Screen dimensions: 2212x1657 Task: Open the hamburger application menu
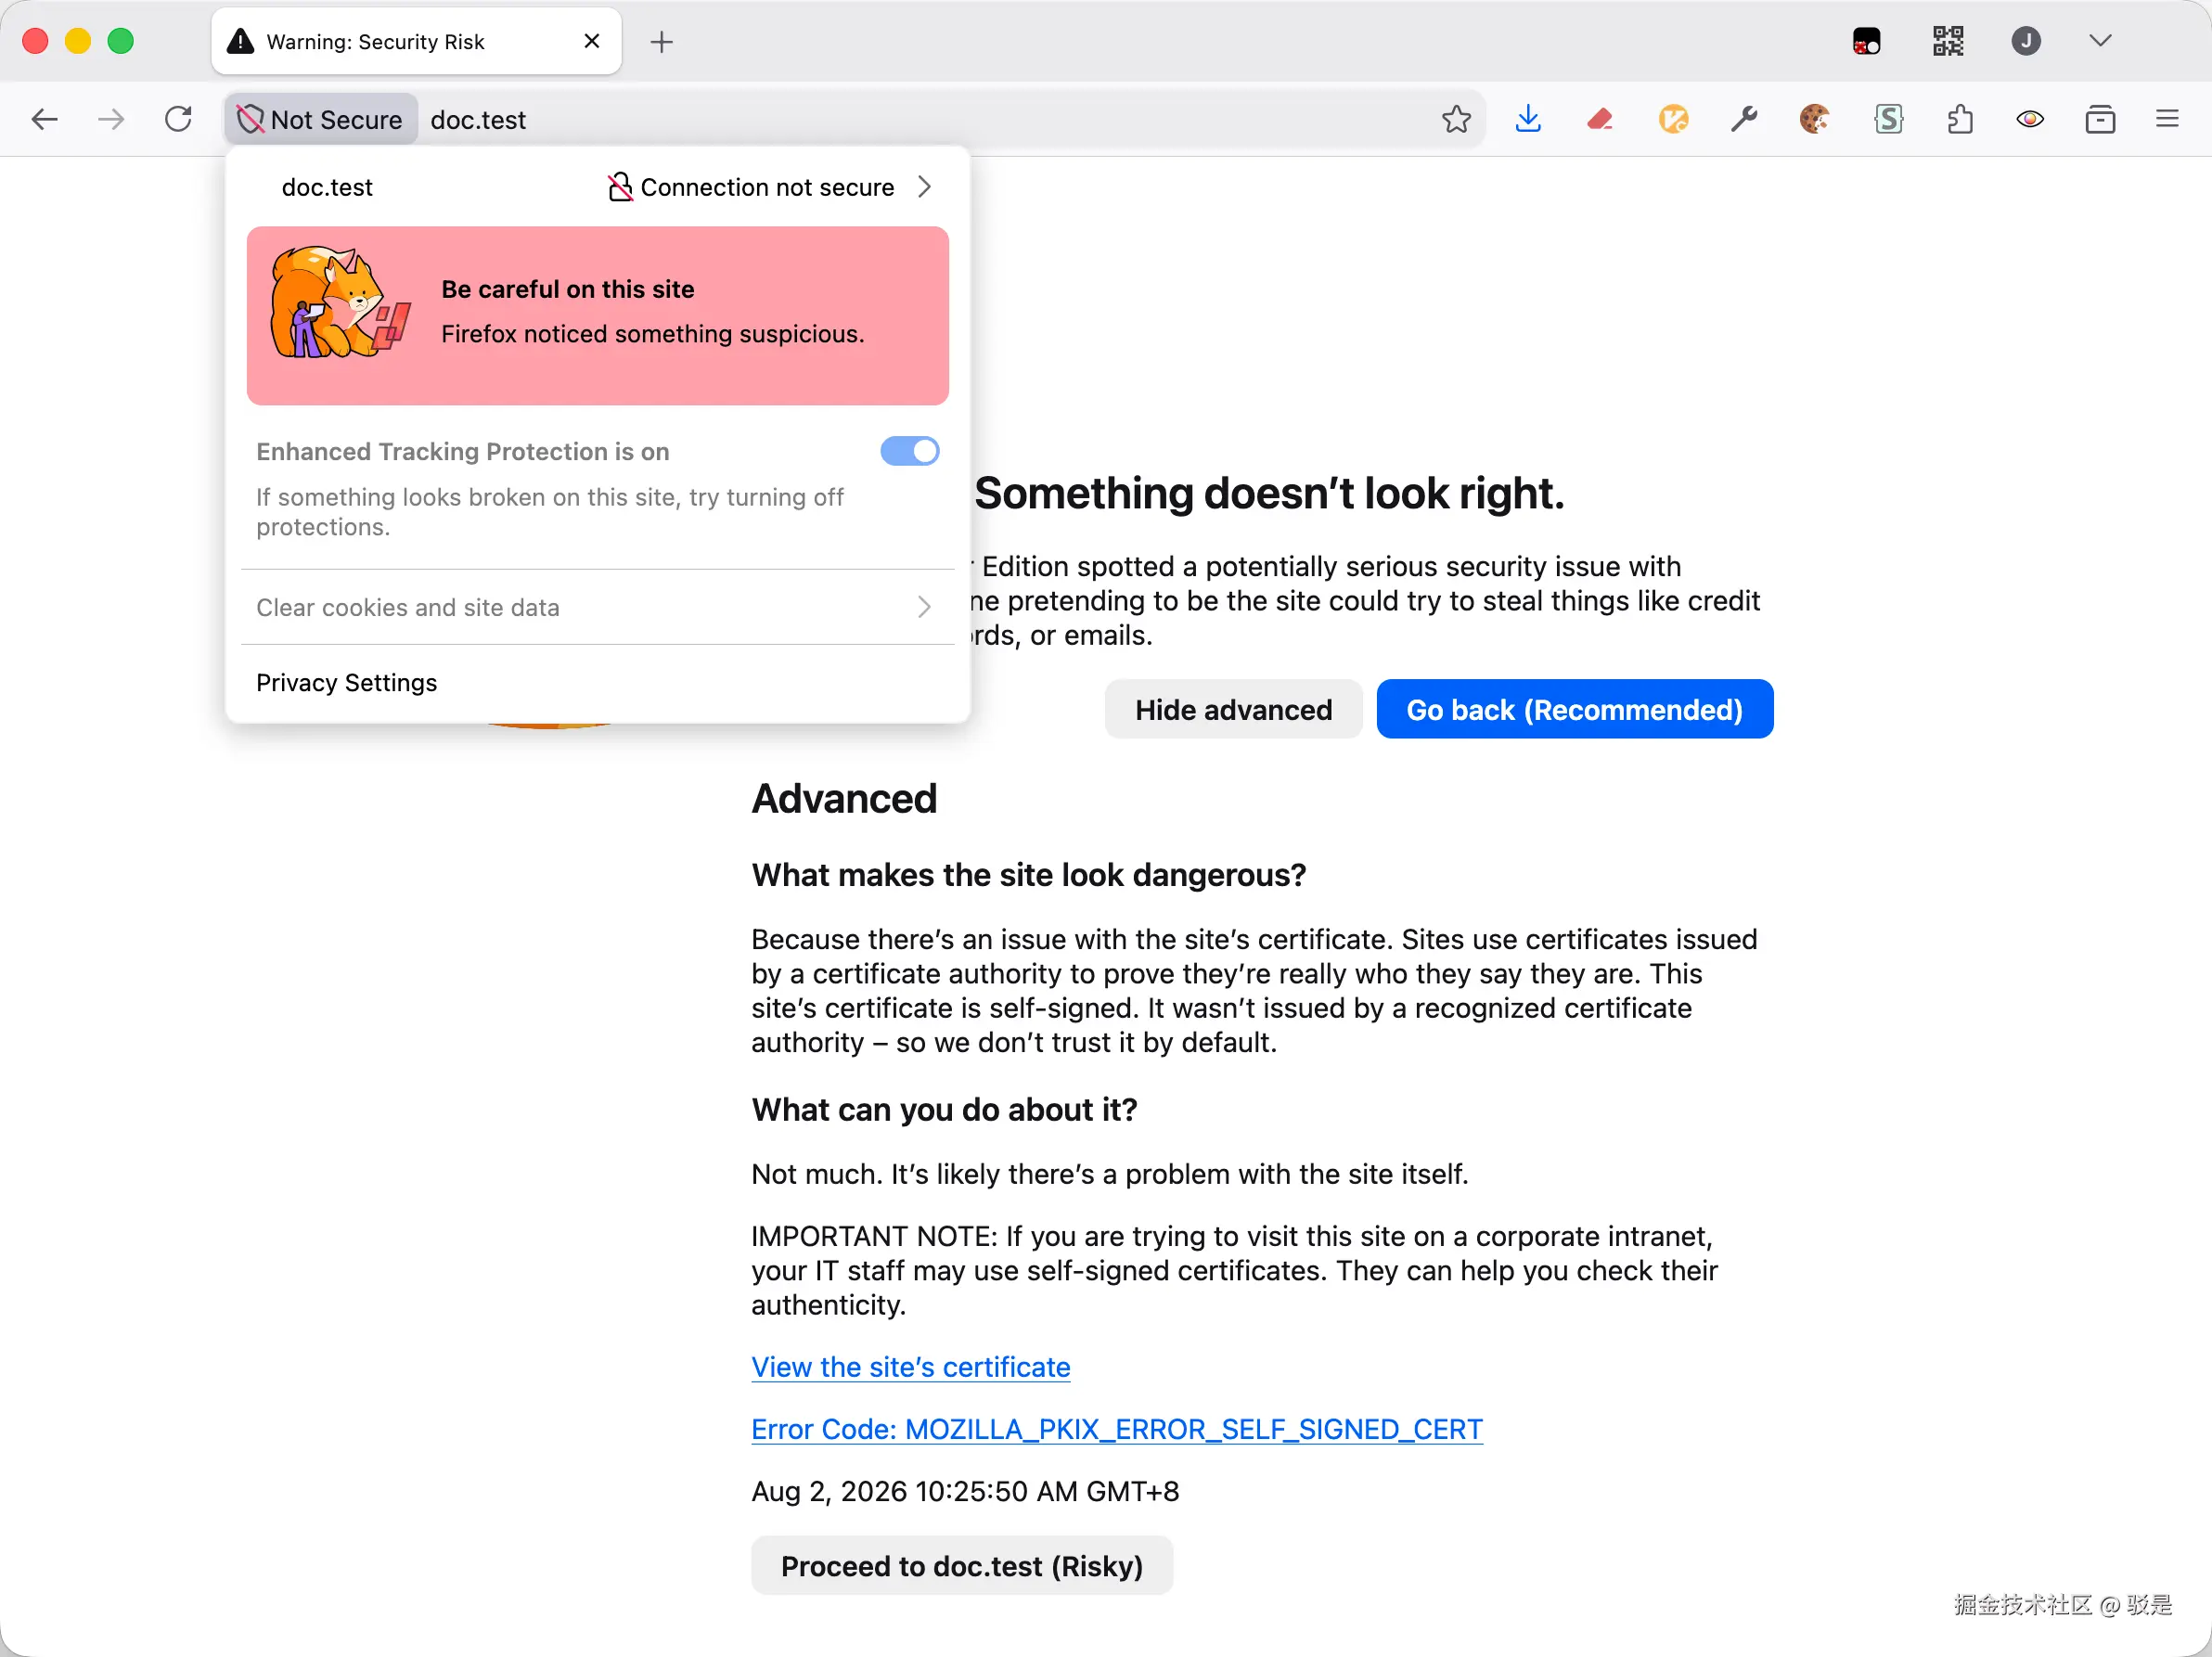tap(2166, 119)
